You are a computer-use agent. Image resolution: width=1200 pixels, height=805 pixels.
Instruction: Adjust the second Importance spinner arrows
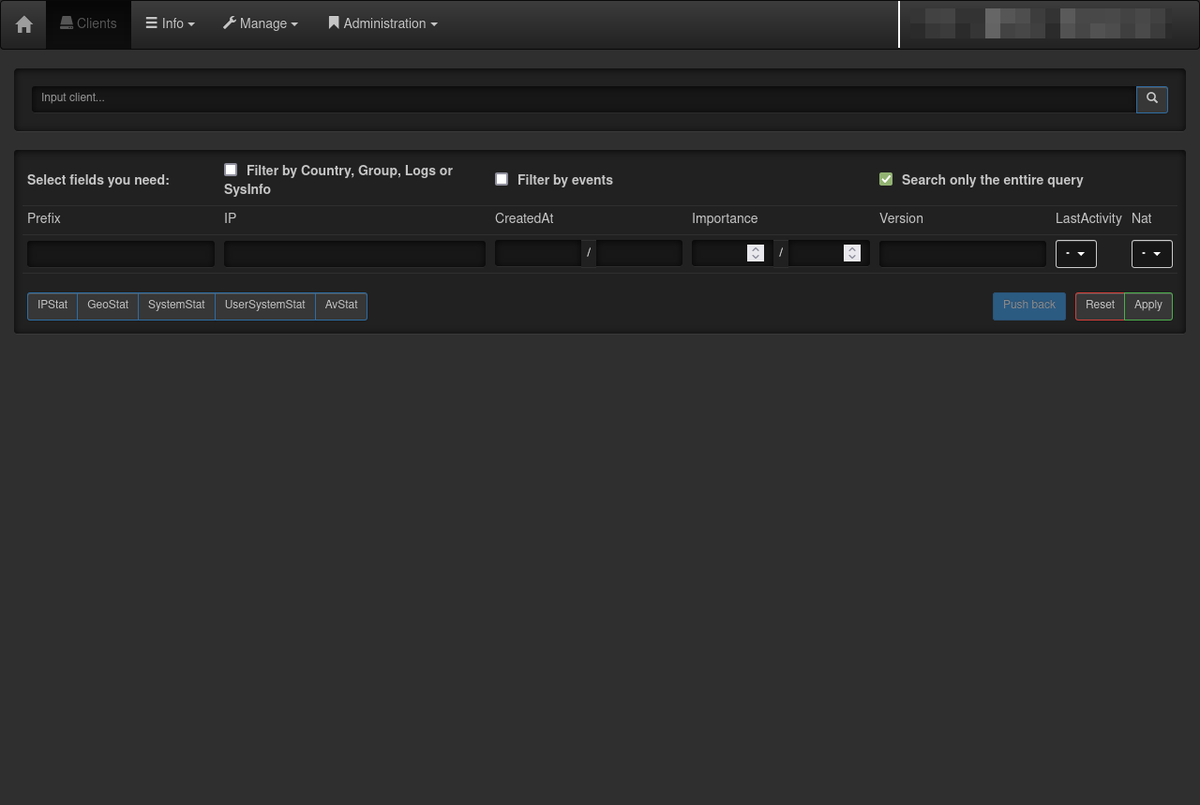852,254
